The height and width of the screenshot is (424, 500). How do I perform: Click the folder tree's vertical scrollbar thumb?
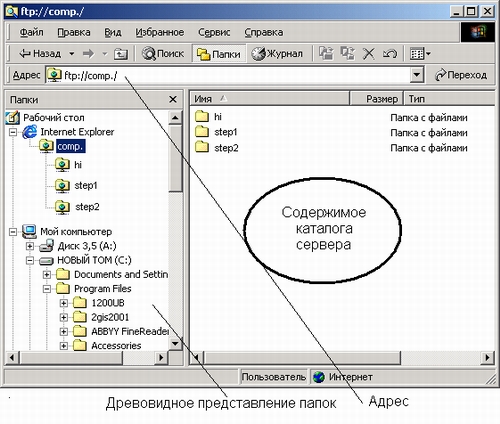point(175,159)
